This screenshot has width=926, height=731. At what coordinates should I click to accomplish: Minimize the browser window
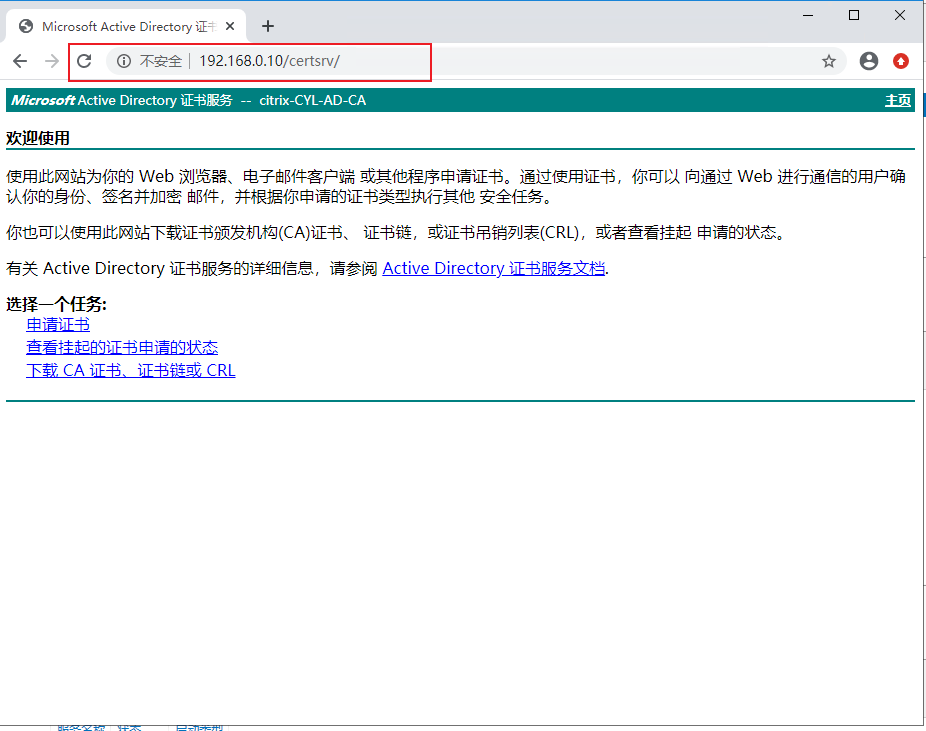click(x=807, y=15)
